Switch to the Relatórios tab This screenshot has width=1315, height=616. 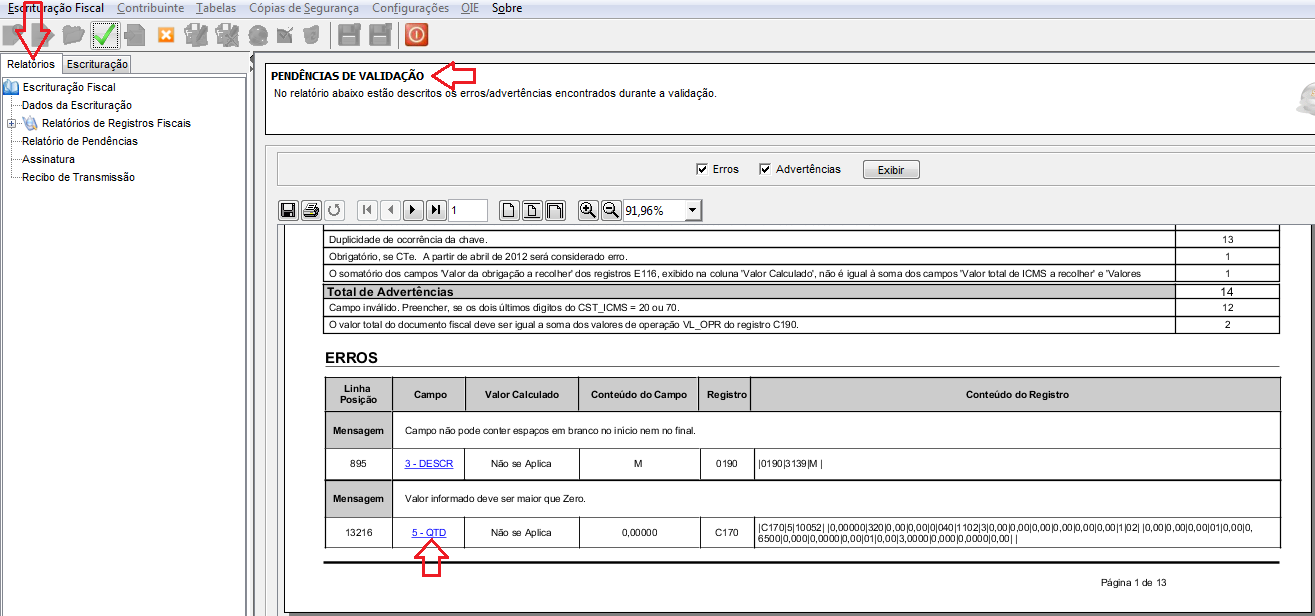(31, 64)
